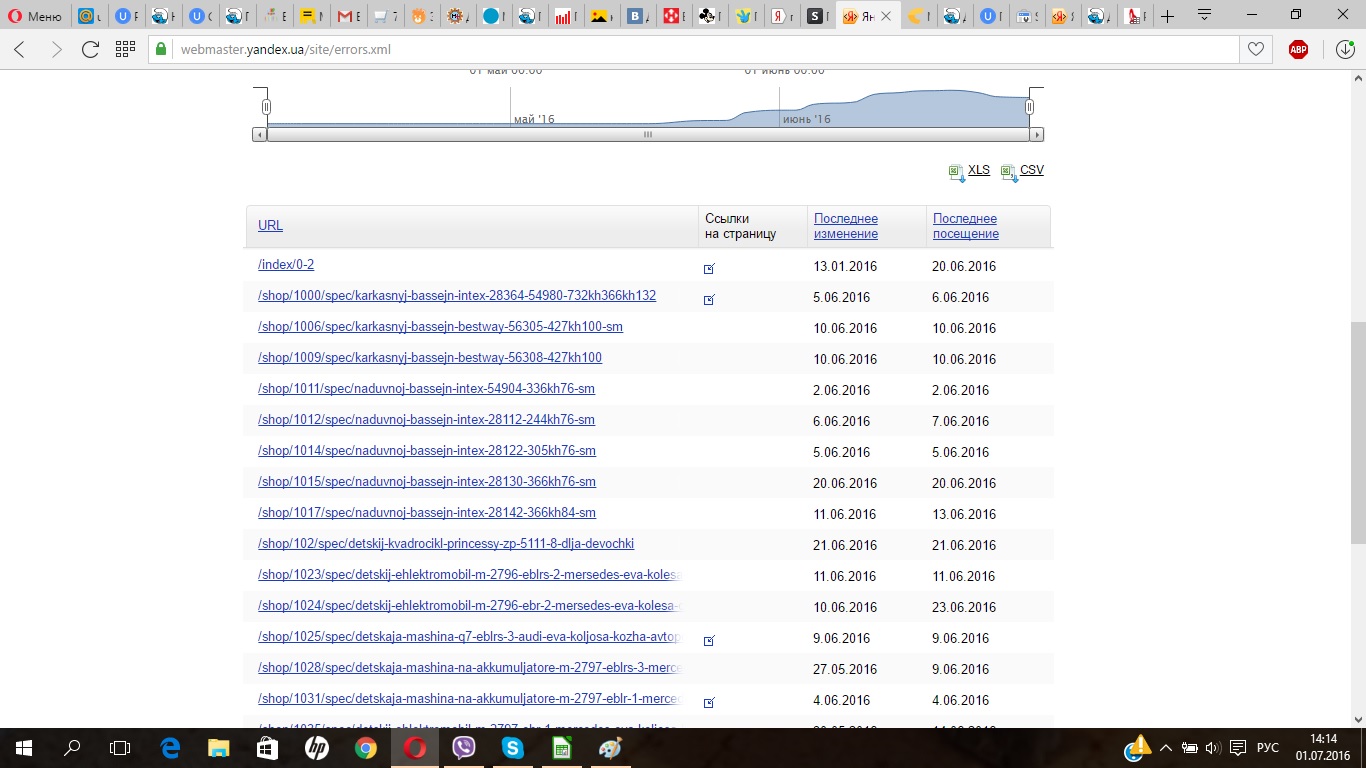Reload the webmaster page

90,50
